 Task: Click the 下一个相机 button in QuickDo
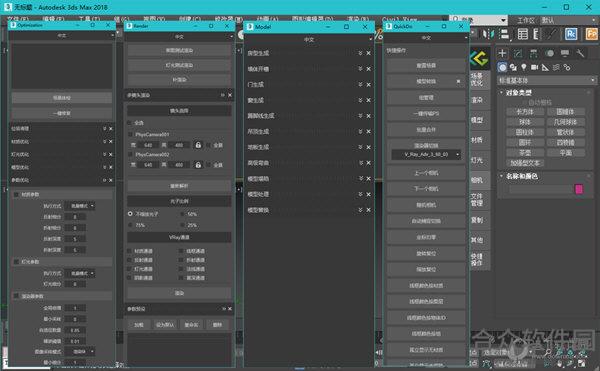click(x=426, y=189)
